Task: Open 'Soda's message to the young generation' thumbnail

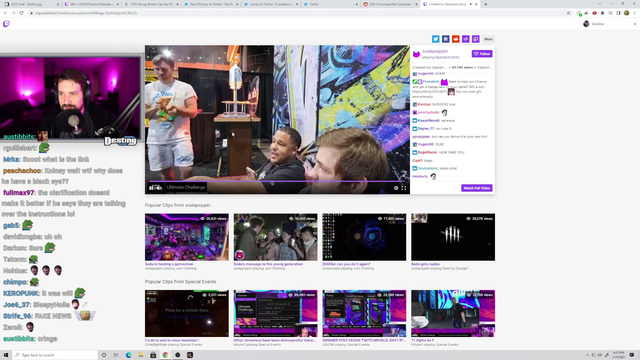Action: click(275, 237)
